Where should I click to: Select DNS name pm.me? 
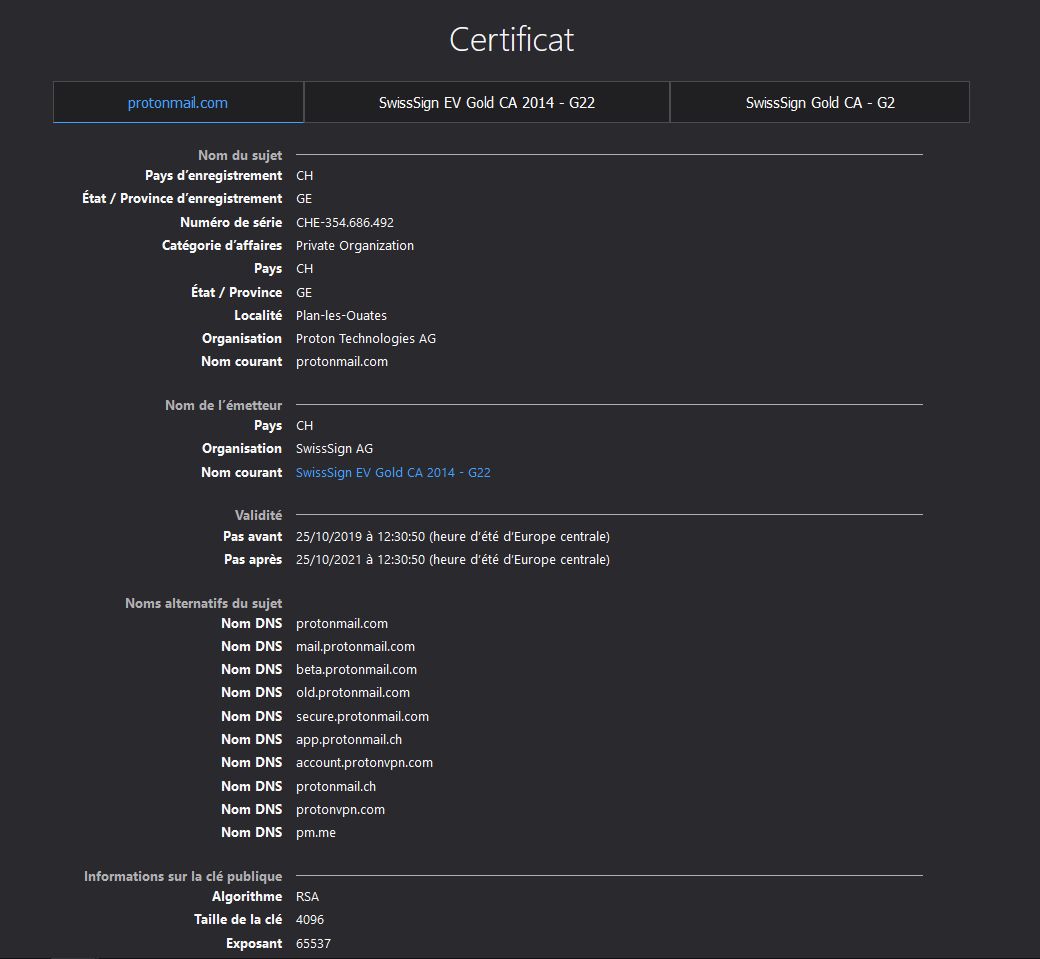coord(316,833)
